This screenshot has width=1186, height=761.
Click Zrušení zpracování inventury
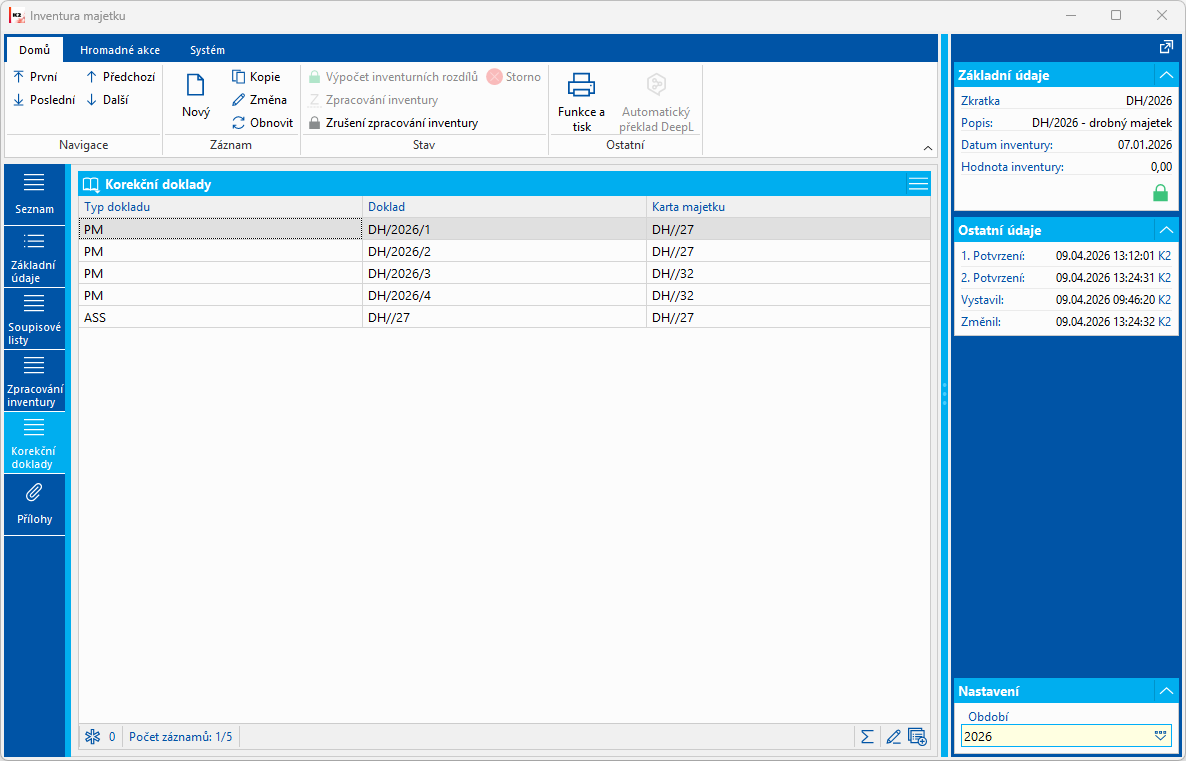click(x=393, y=123)
